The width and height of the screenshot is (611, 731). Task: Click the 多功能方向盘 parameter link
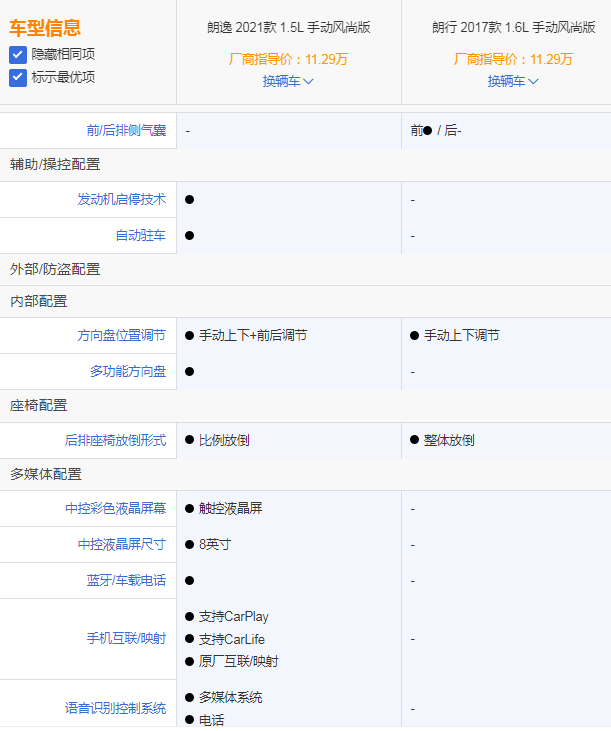click(x=128, y=371)
